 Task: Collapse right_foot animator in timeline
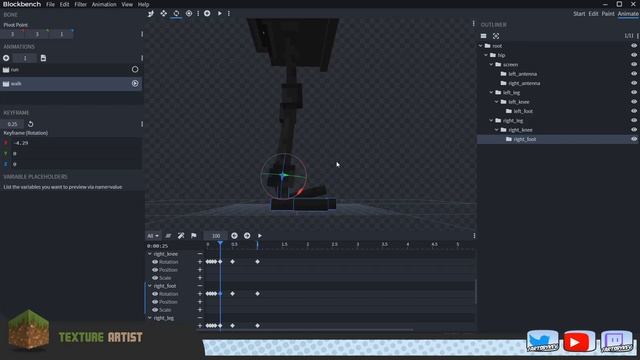150,286
